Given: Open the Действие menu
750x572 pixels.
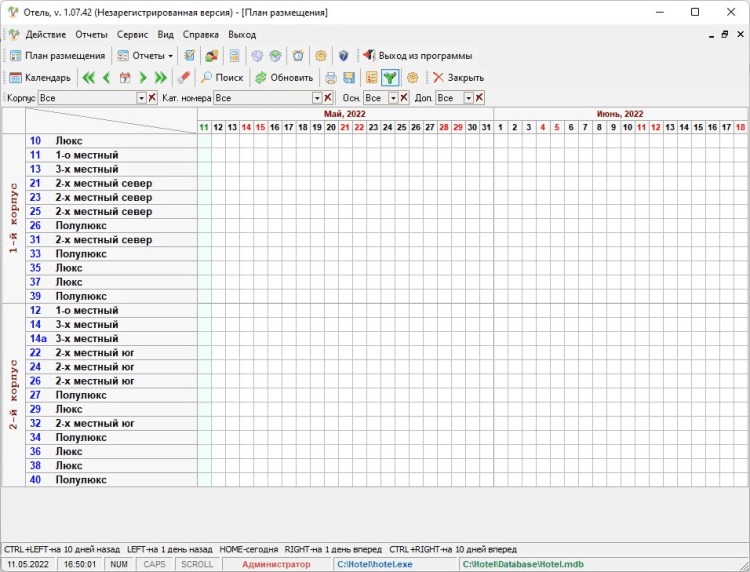Looking at the screenshot, I should tap(46, 34).
